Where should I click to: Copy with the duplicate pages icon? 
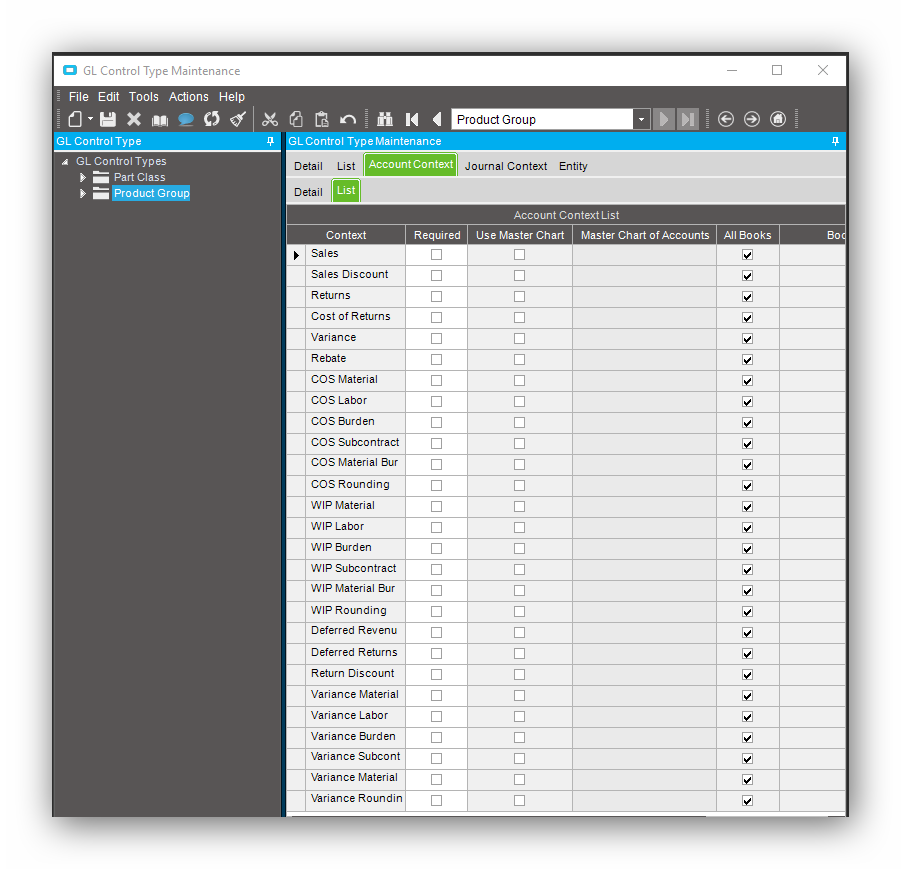click(x=296, y=119)
